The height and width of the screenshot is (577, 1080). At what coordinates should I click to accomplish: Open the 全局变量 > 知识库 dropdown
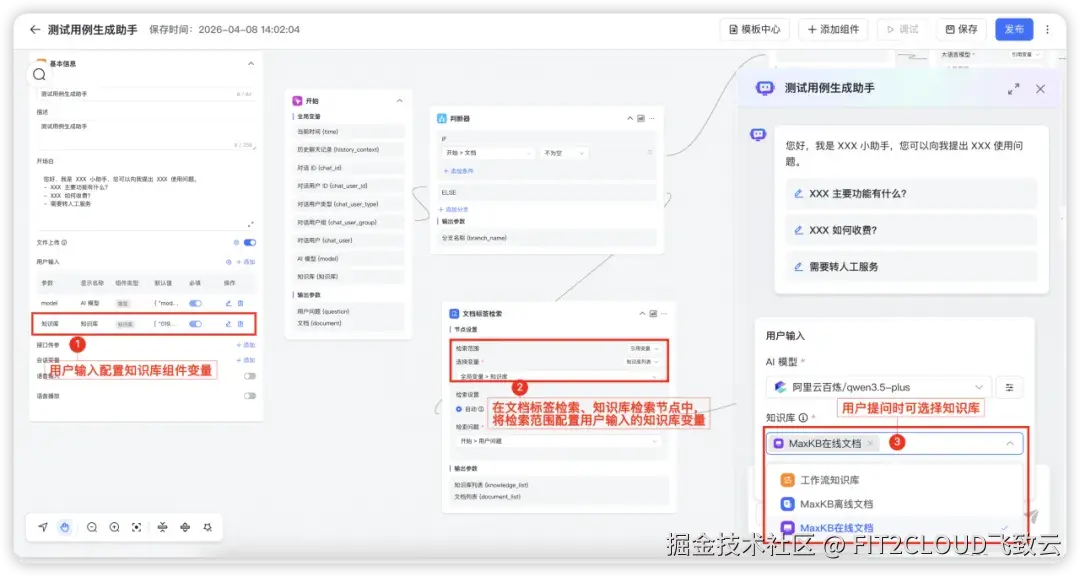558,377
